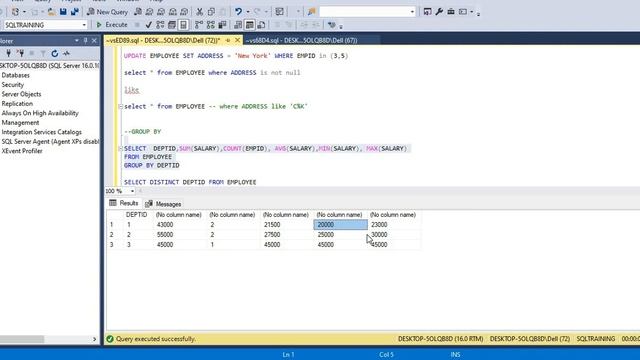This screenshot has height=360, width=640.
Task: Select Replication node
Action: (x=17, y=104)
